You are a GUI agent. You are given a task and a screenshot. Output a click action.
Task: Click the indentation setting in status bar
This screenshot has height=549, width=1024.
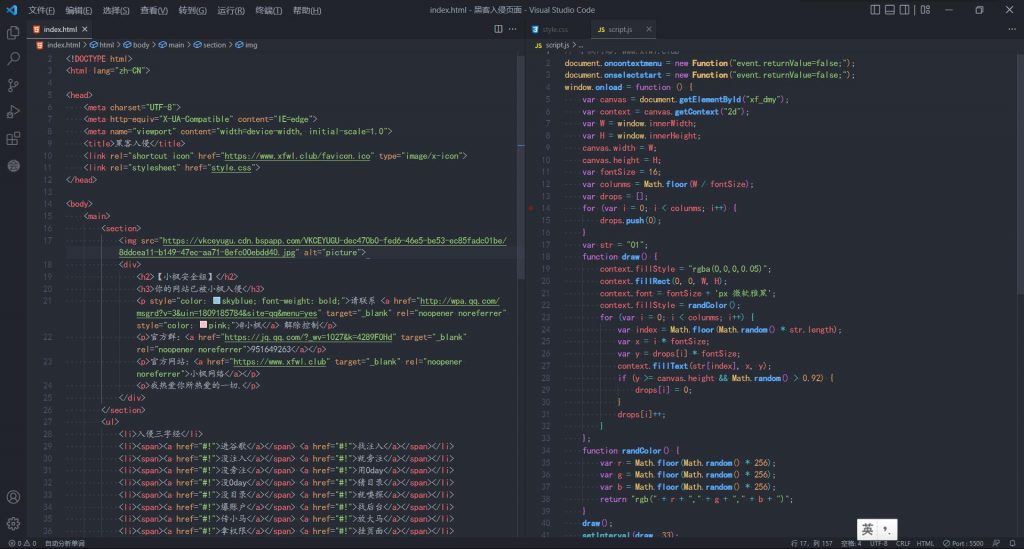[851, 543]
